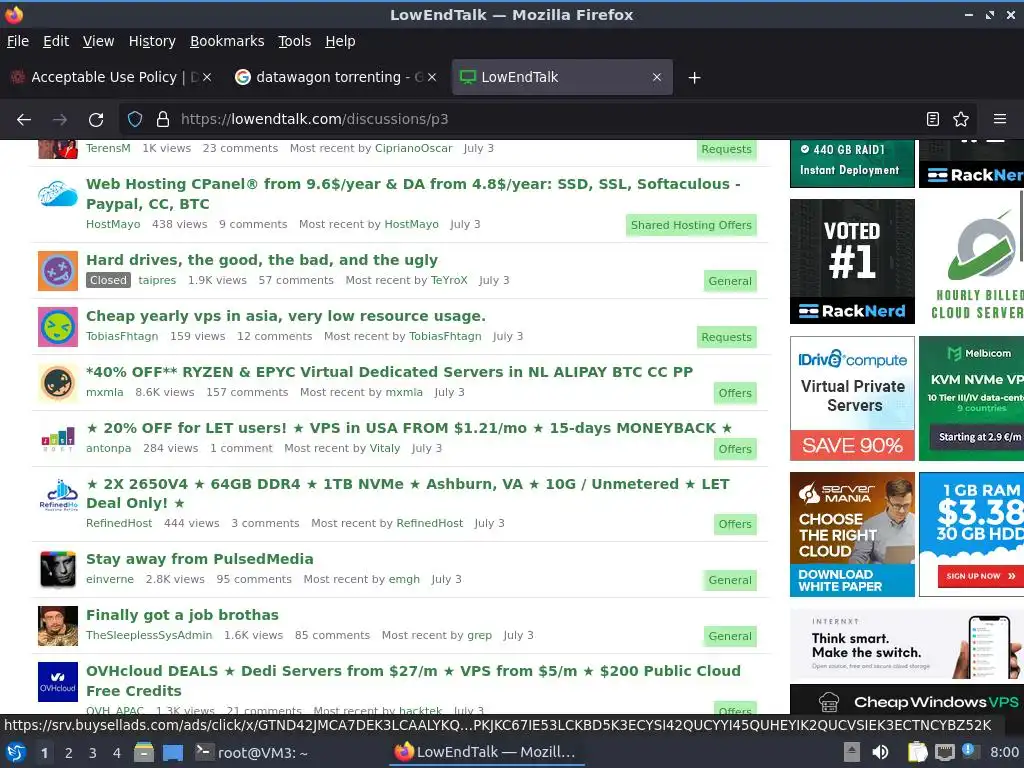
Task: Open most recent commenter 'TeYroX' profile
Action: click(449, 280)
